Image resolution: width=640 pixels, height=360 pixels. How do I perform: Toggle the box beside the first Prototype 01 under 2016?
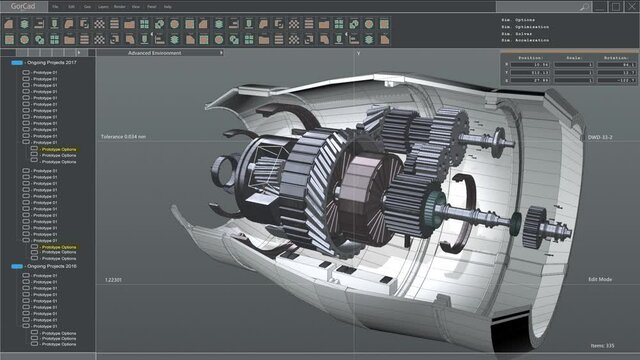(x=26, y=276)
